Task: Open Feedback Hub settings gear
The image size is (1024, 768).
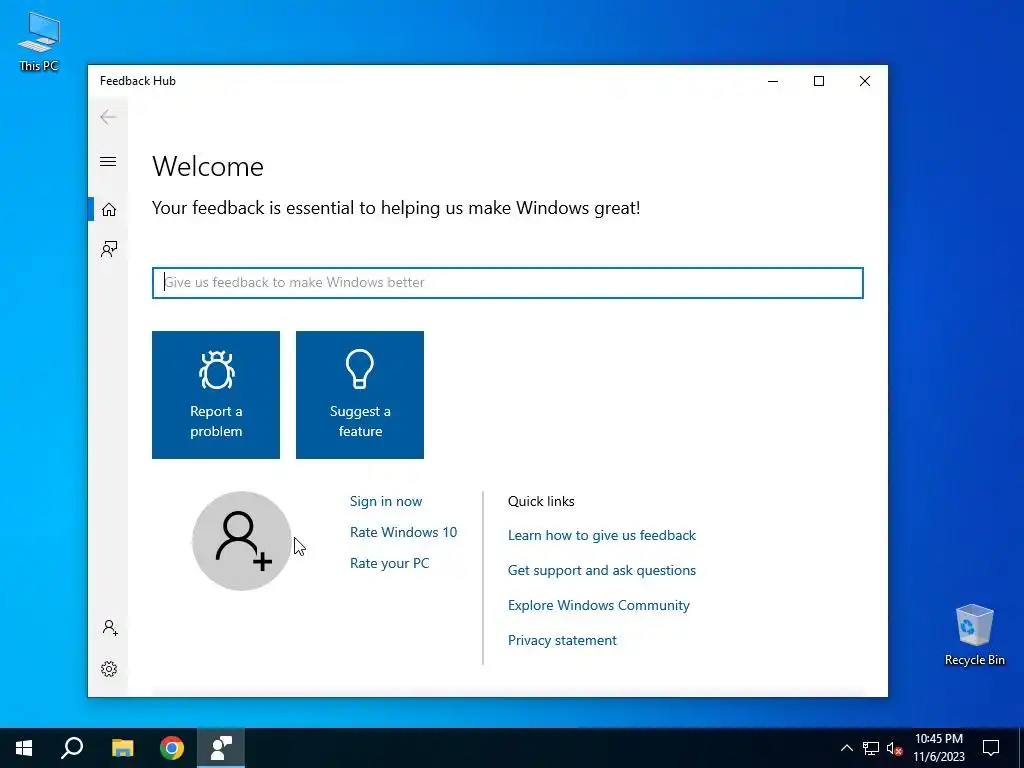Action: [x=108, y=669]
